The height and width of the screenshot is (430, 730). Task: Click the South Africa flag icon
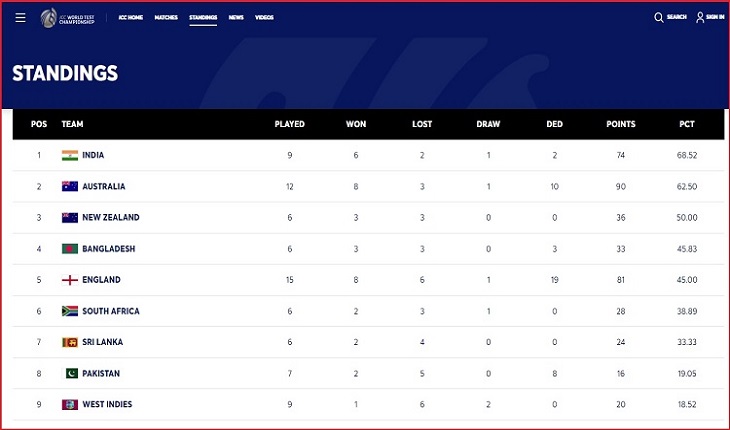coord(70,311)
